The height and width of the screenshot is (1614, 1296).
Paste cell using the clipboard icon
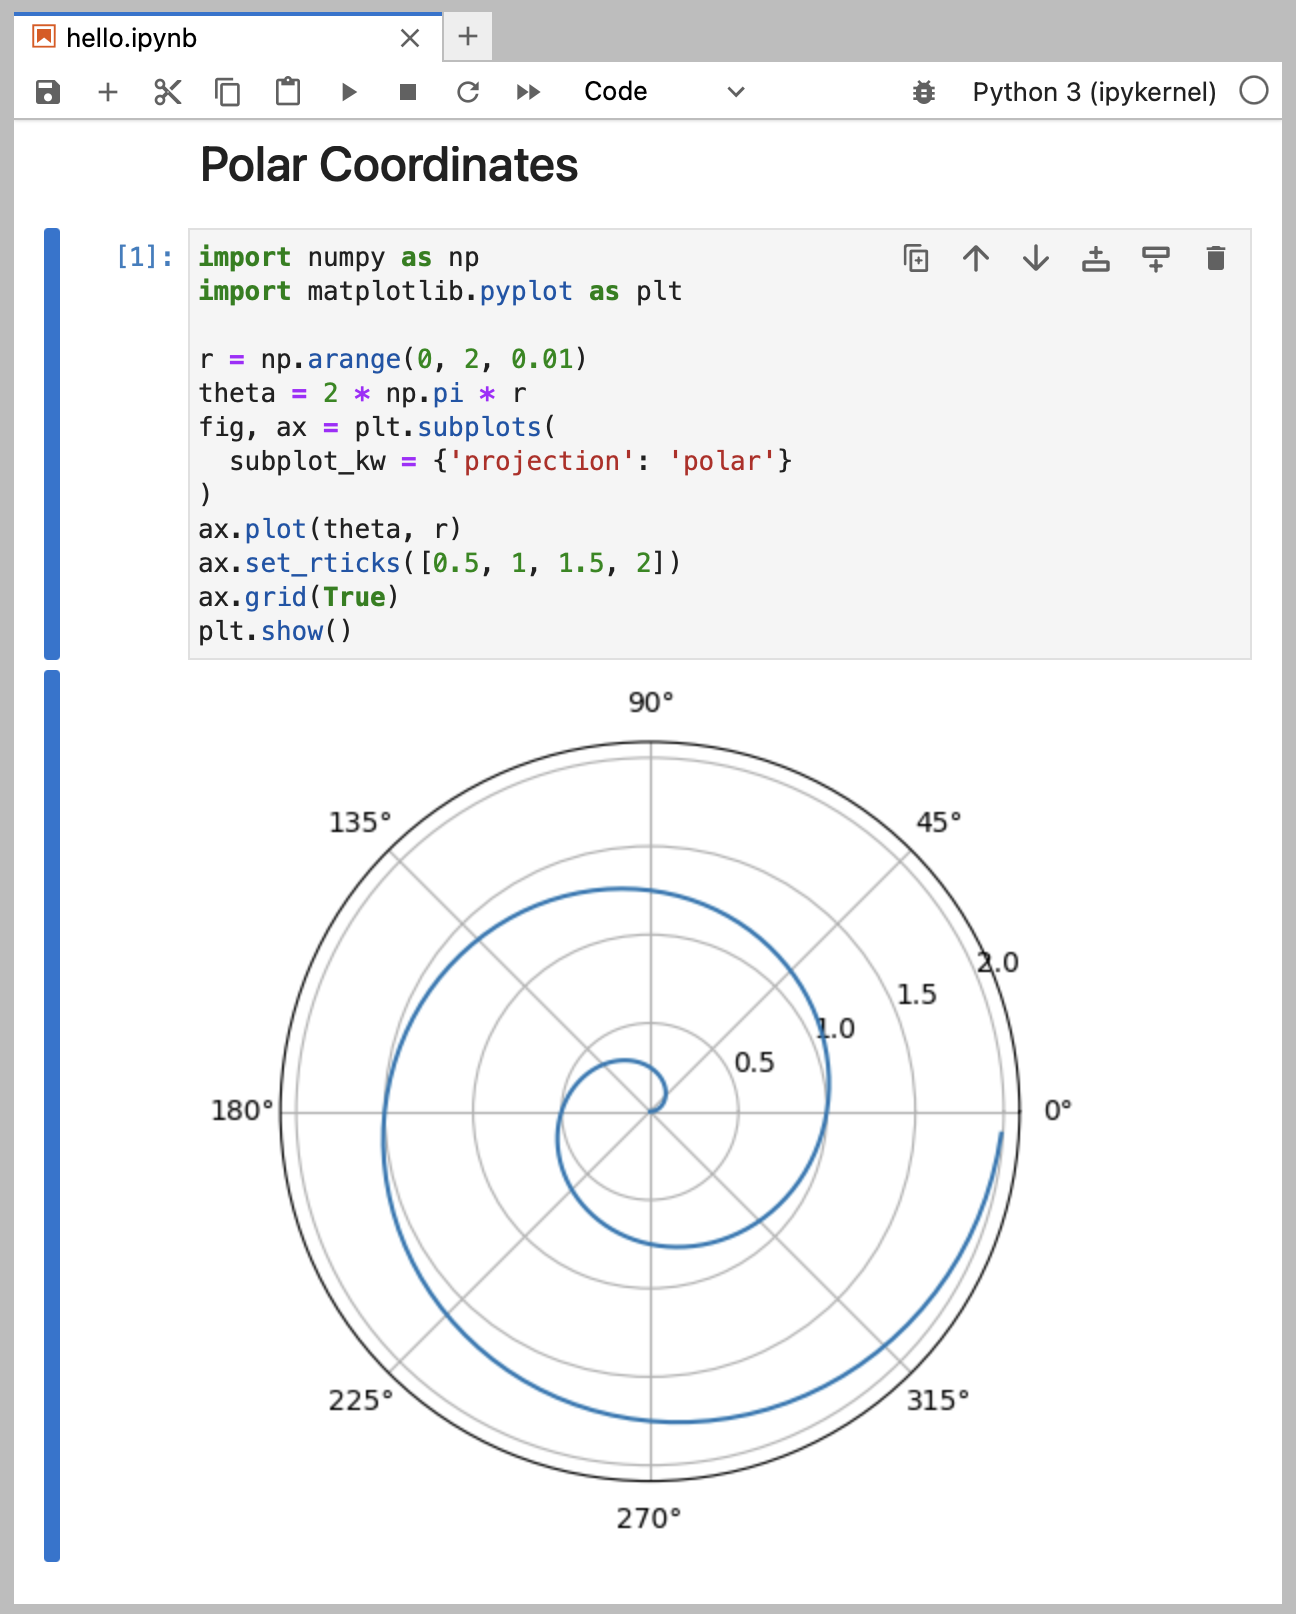(288, 92)
